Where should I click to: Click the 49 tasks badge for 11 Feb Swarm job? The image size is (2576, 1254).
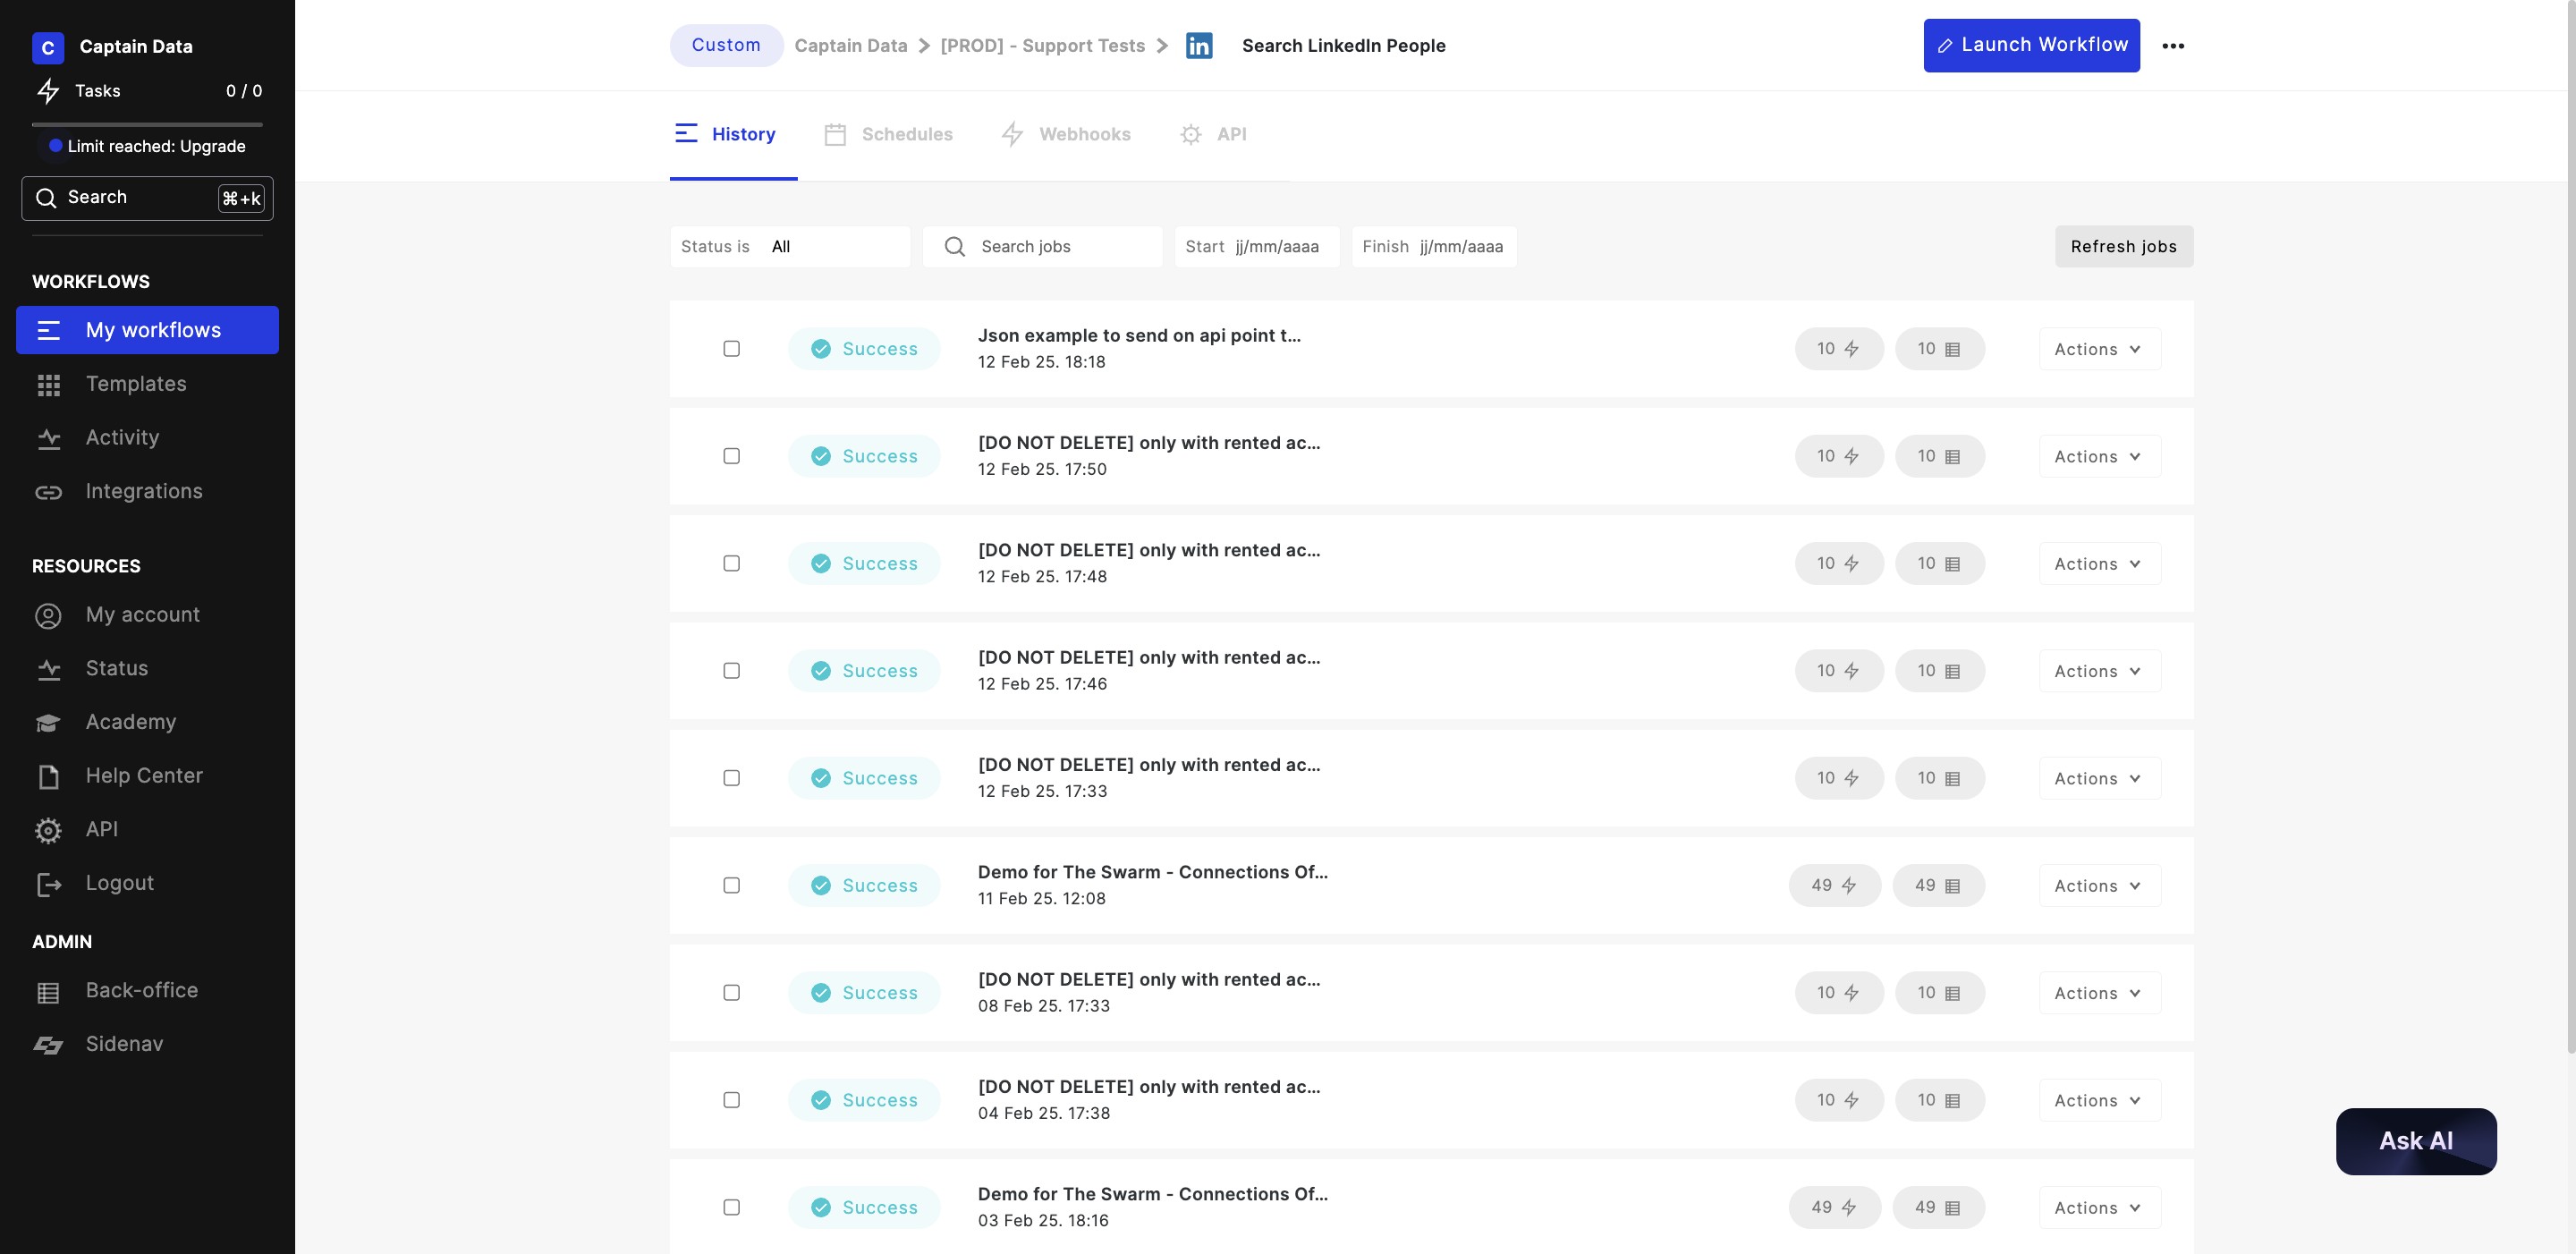pyautogui.click(x=1835, y=886)
